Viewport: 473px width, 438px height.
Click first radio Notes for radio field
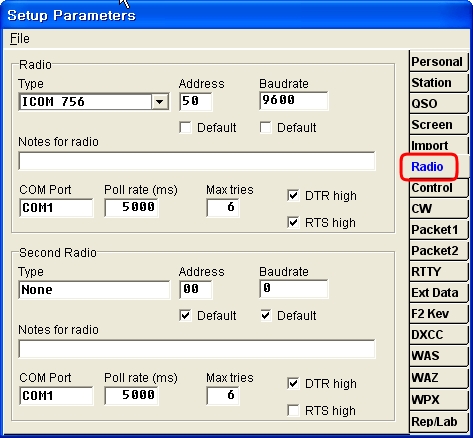click(197, 161)
